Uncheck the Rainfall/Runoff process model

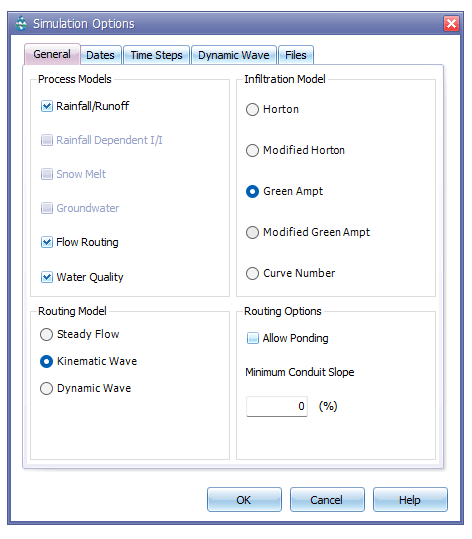pos(47,106)
